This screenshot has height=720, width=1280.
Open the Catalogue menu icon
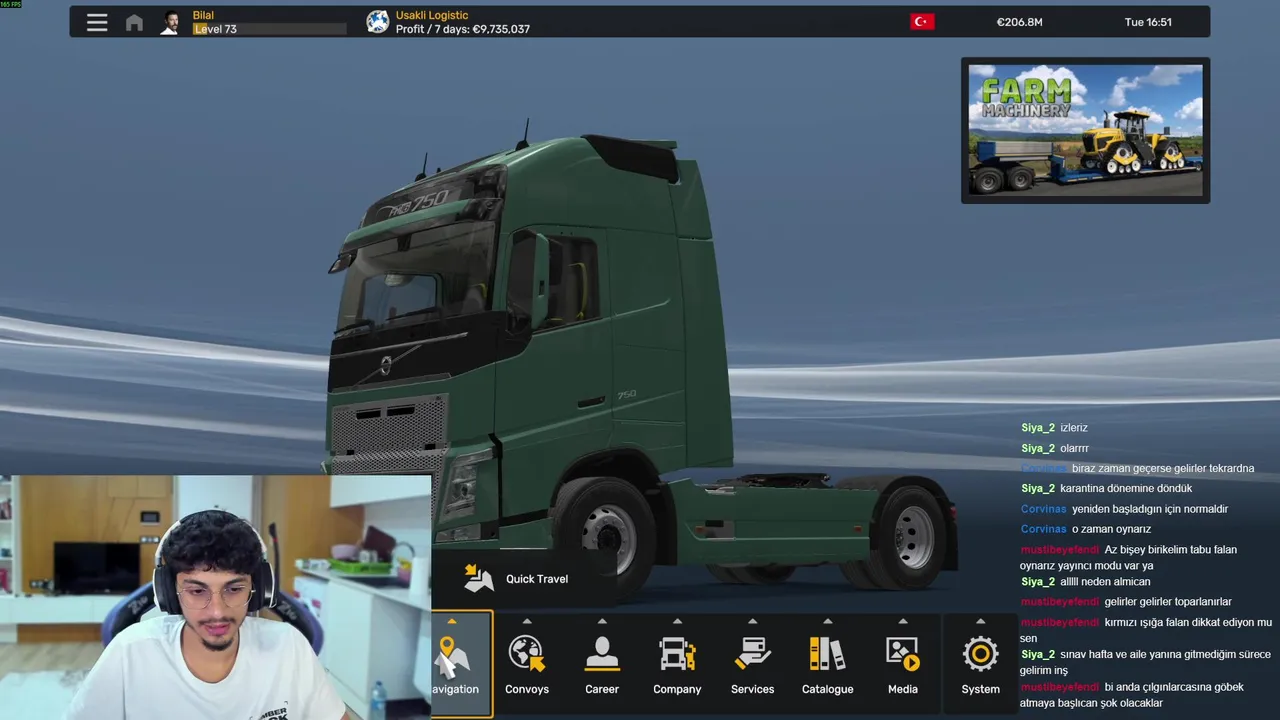coord(827,653)
